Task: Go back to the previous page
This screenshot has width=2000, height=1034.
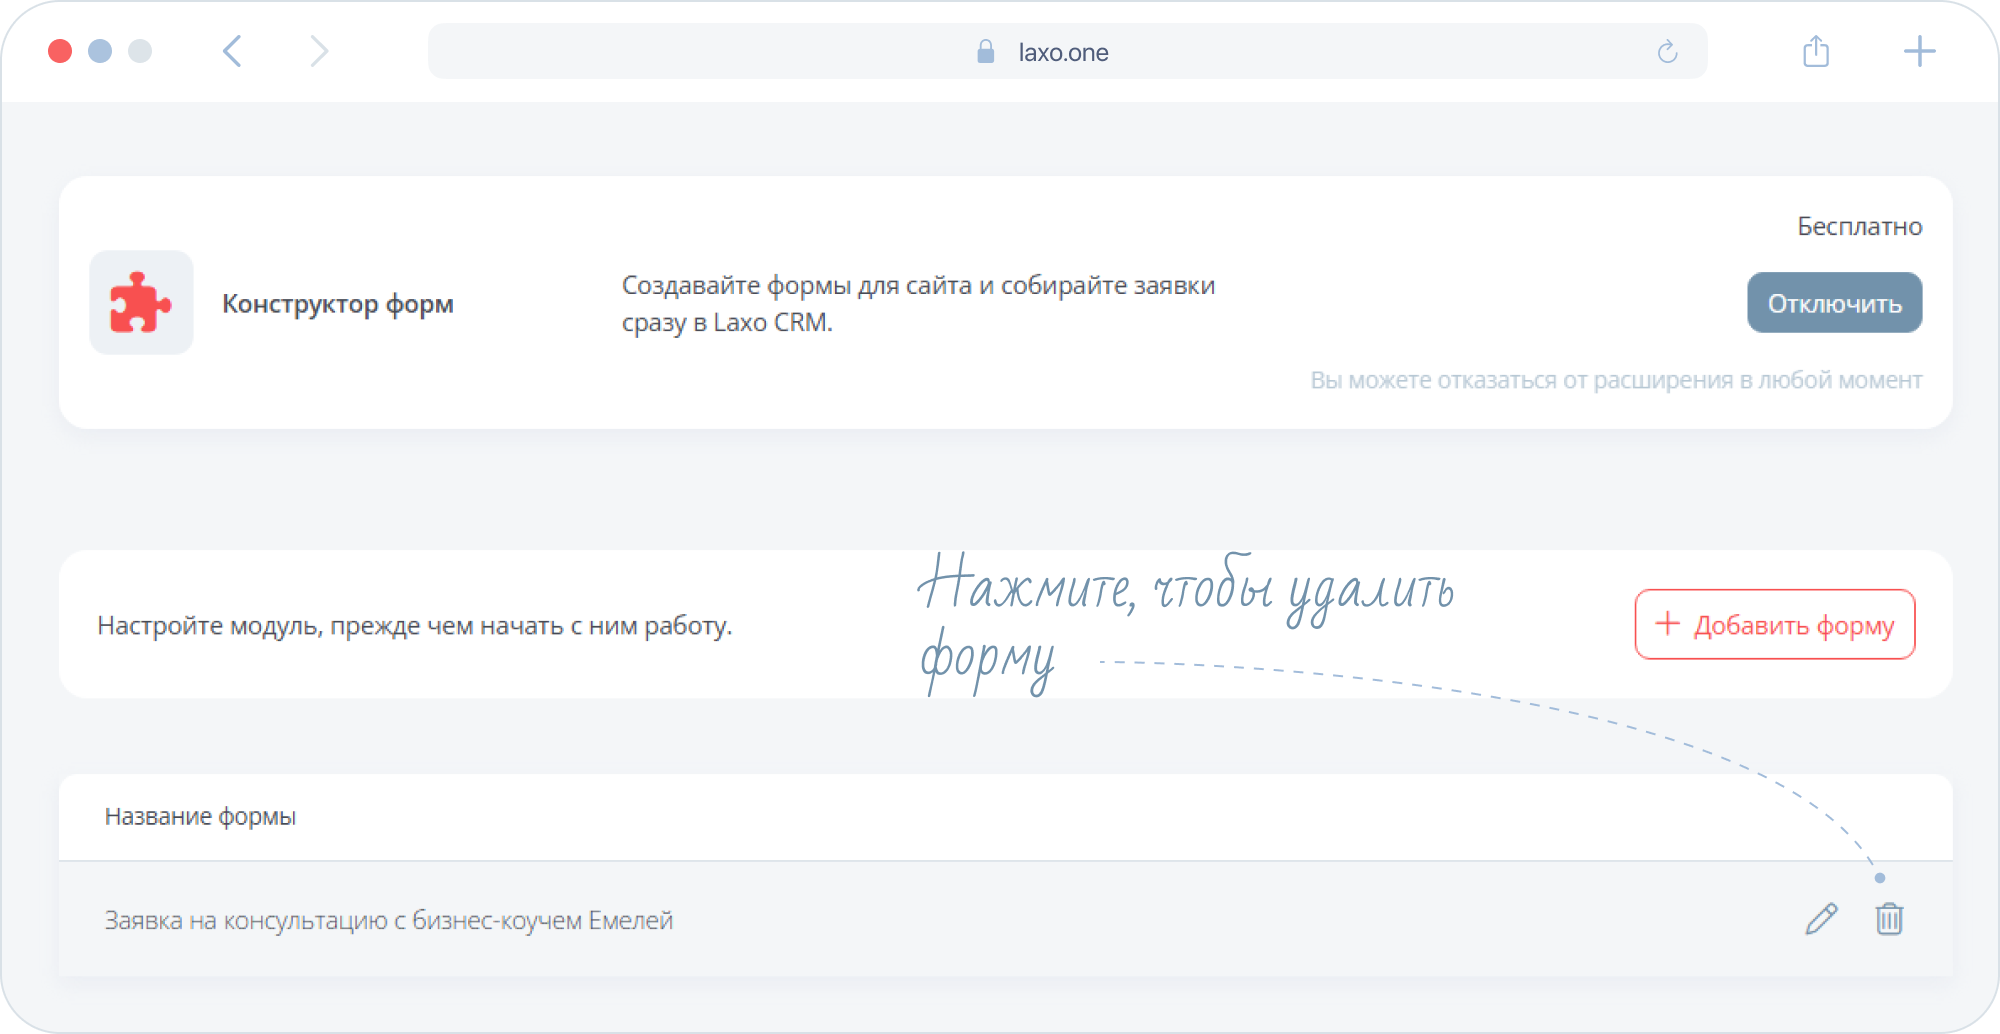Action: (232, 51)
